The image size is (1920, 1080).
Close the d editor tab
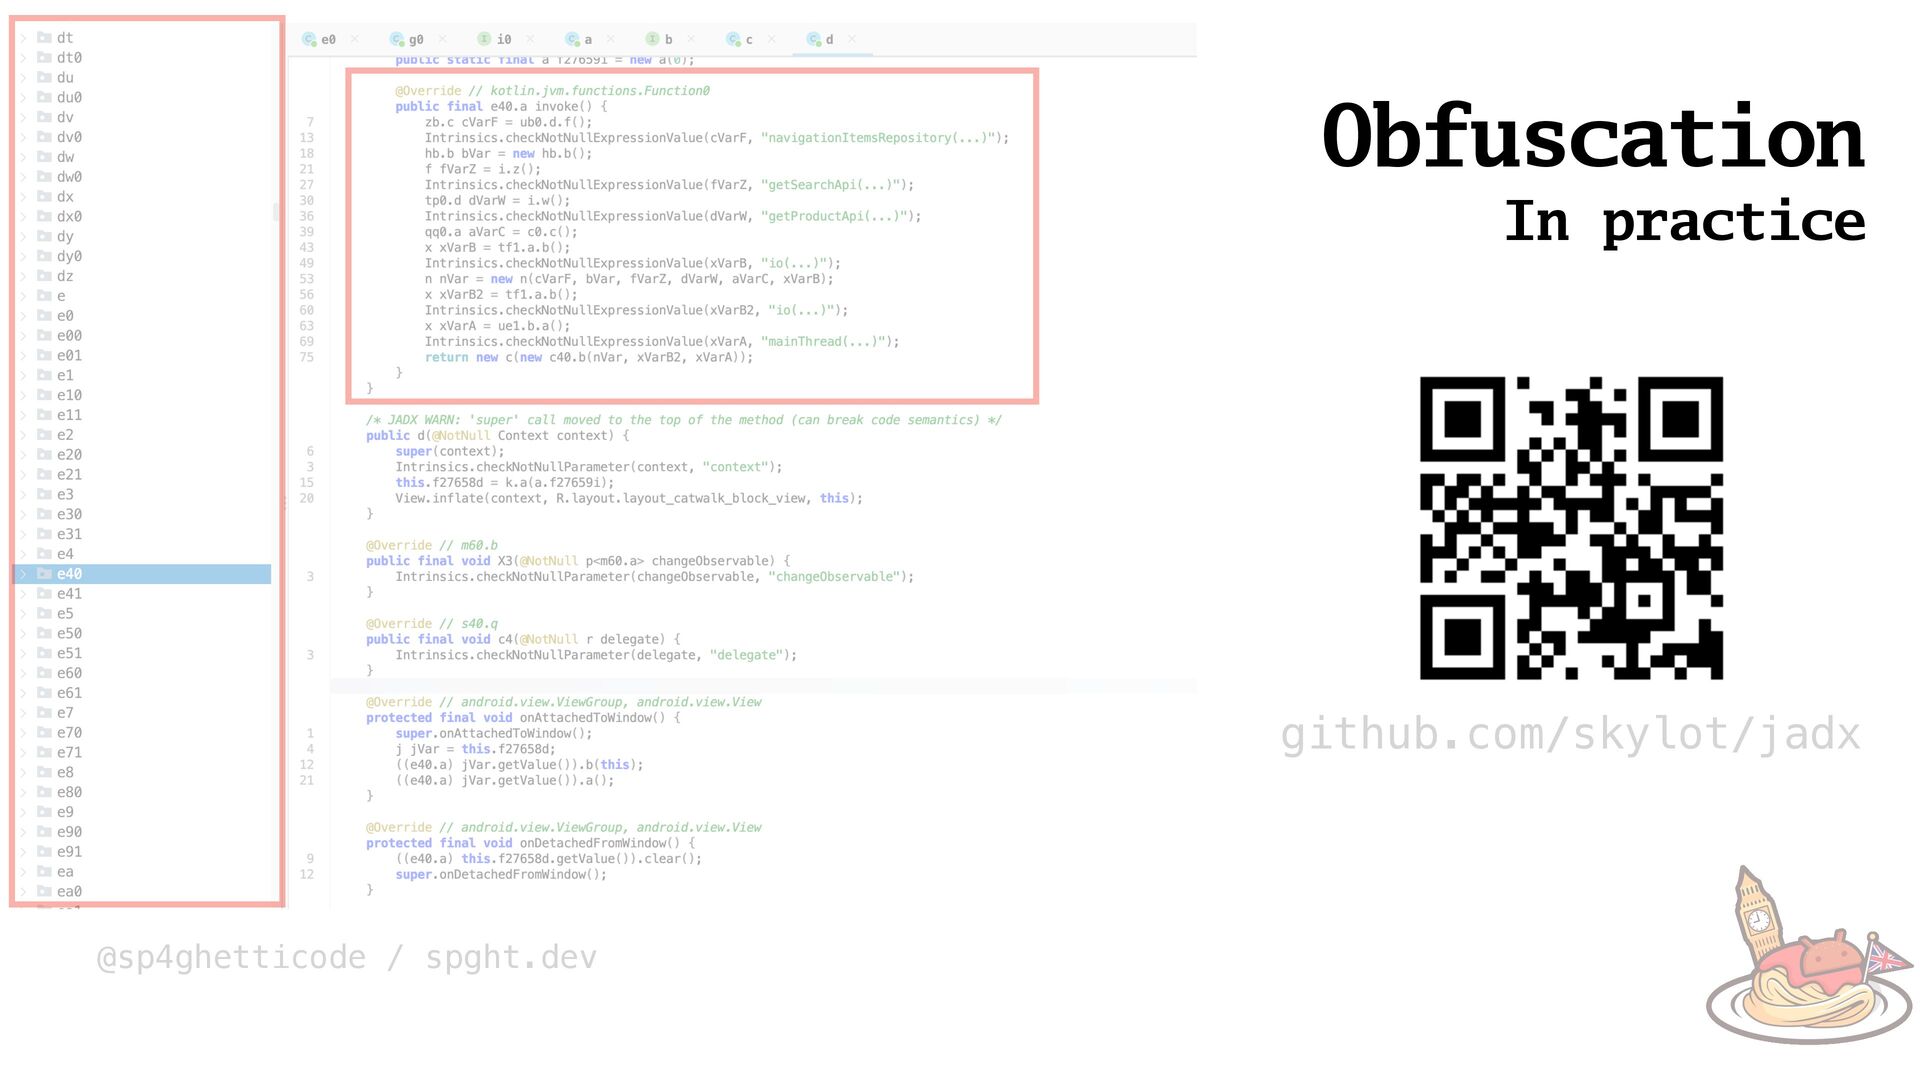[x=852, y=39]
